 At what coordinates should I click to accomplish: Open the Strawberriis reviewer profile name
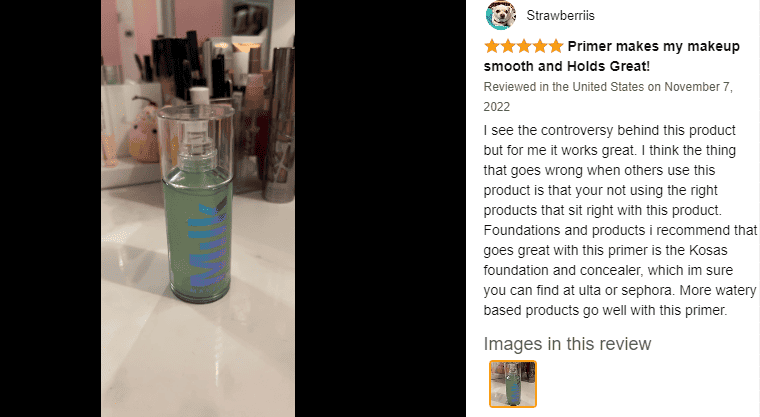coord(560,16)
